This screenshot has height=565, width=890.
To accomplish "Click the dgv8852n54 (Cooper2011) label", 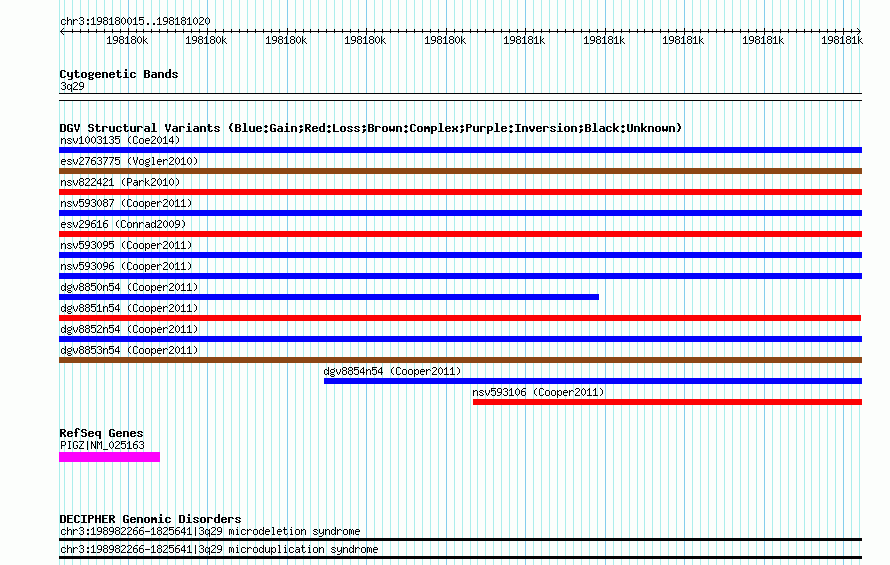I will [x=129, y=329].
